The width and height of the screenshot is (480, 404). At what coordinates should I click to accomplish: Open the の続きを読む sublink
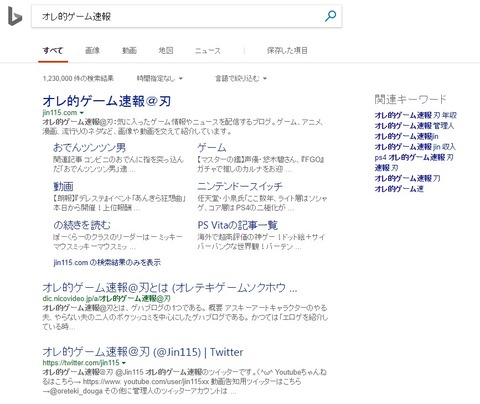pos(82,225)
